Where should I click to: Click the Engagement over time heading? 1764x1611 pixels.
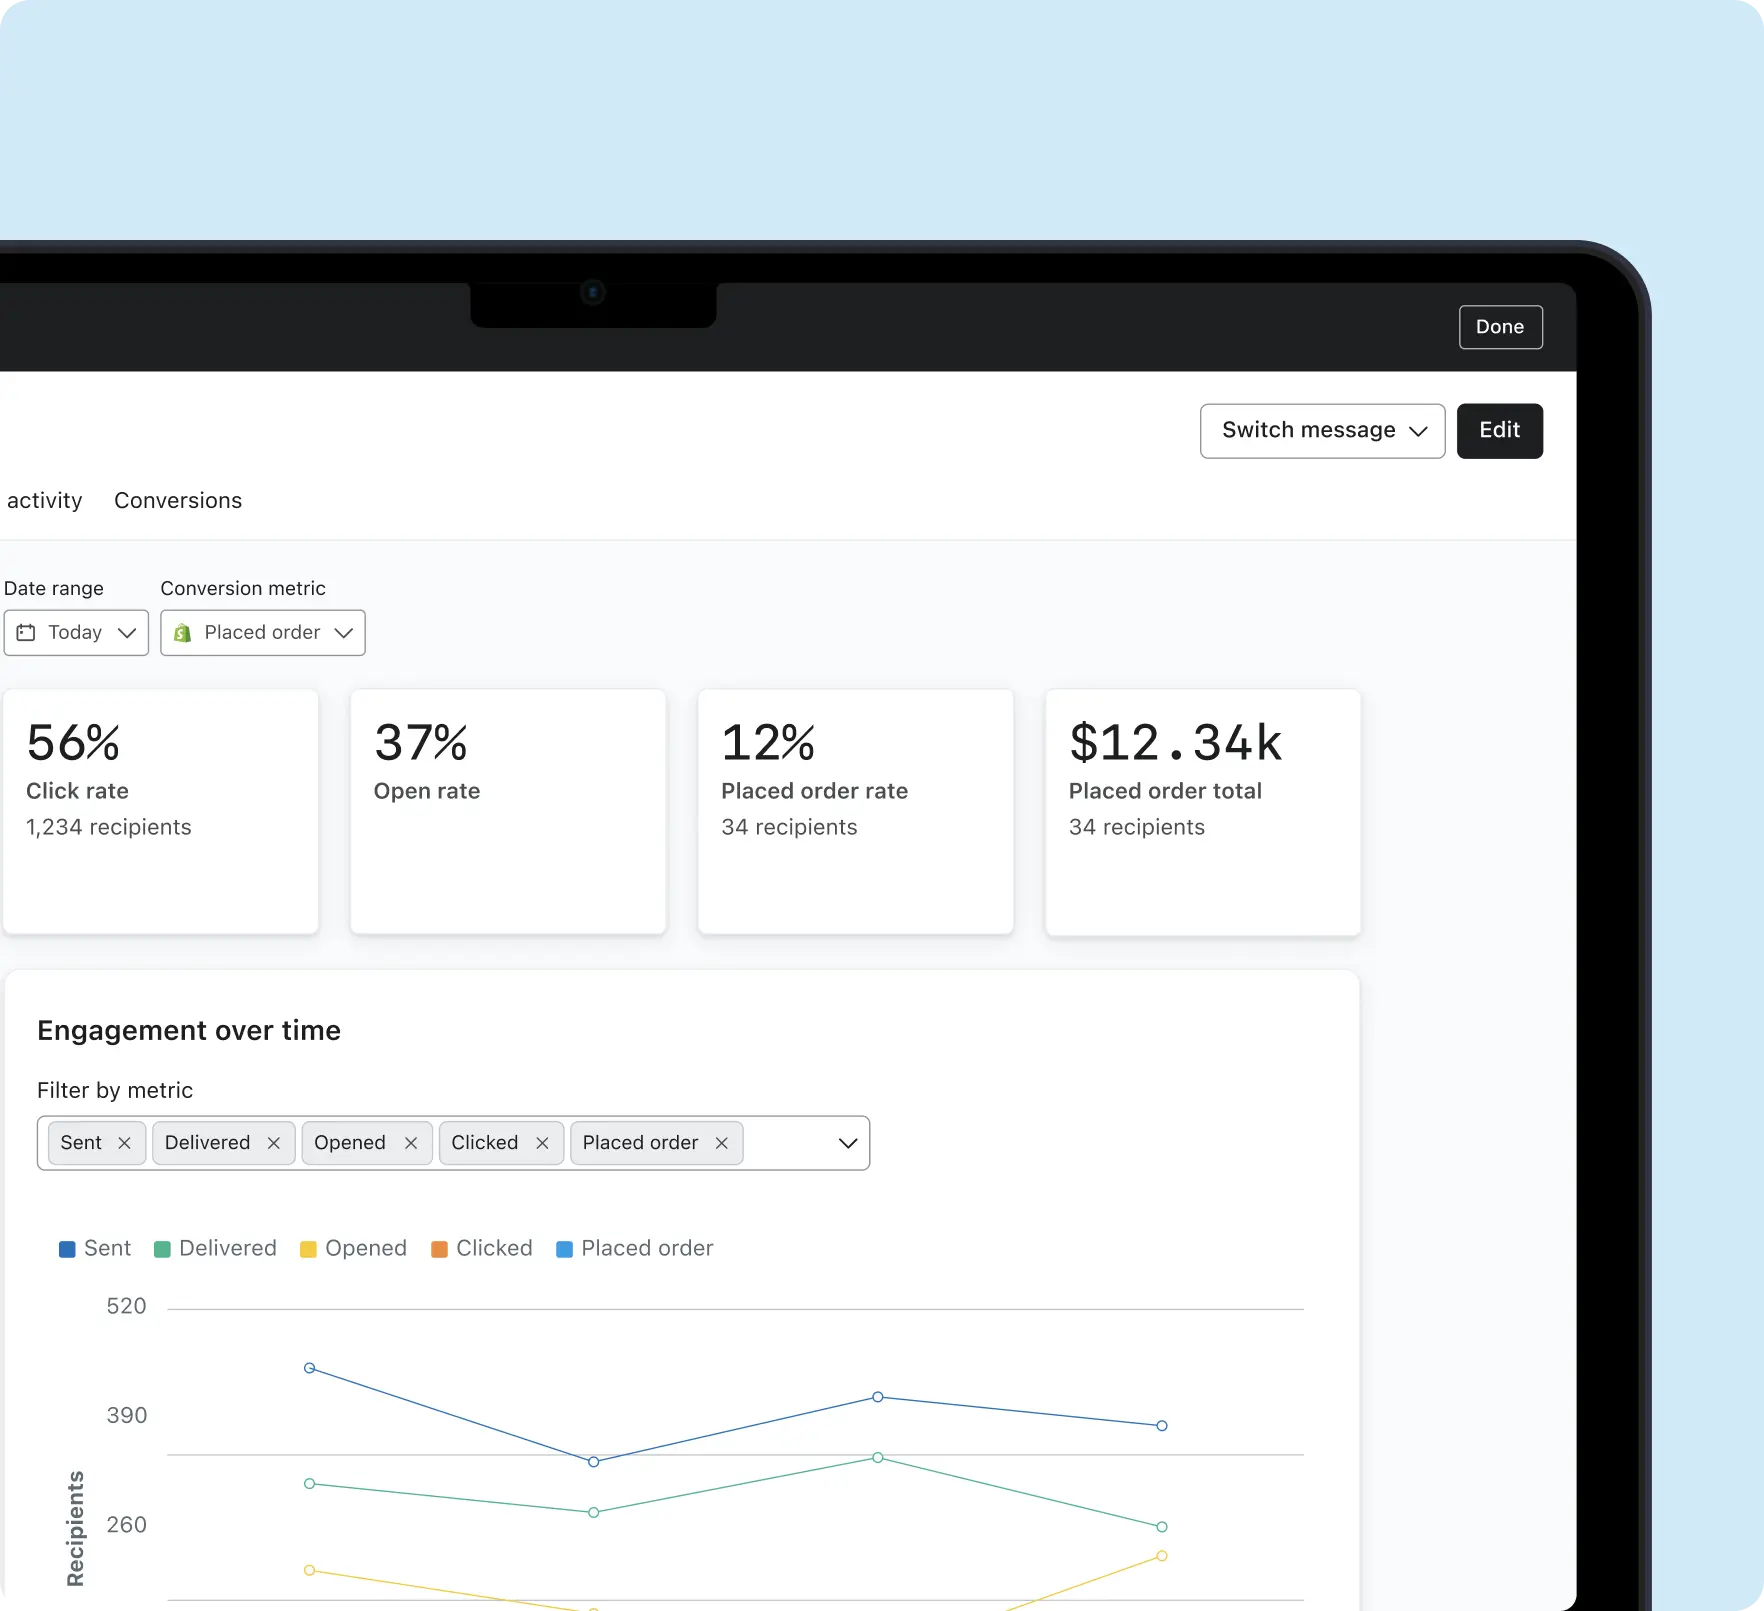pos(189,1031)
